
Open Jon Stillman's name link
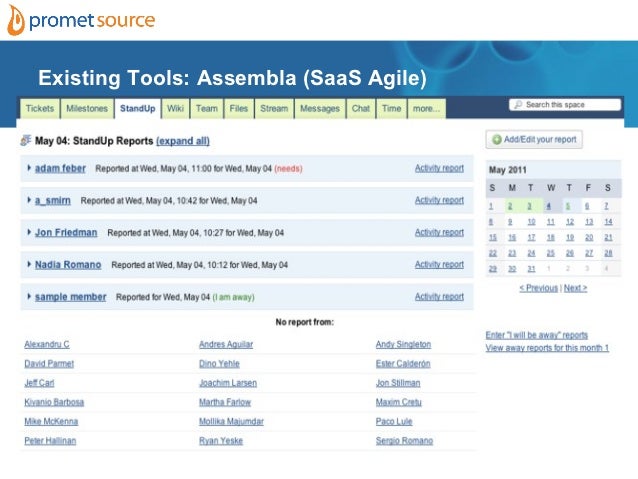pos(398,383)
